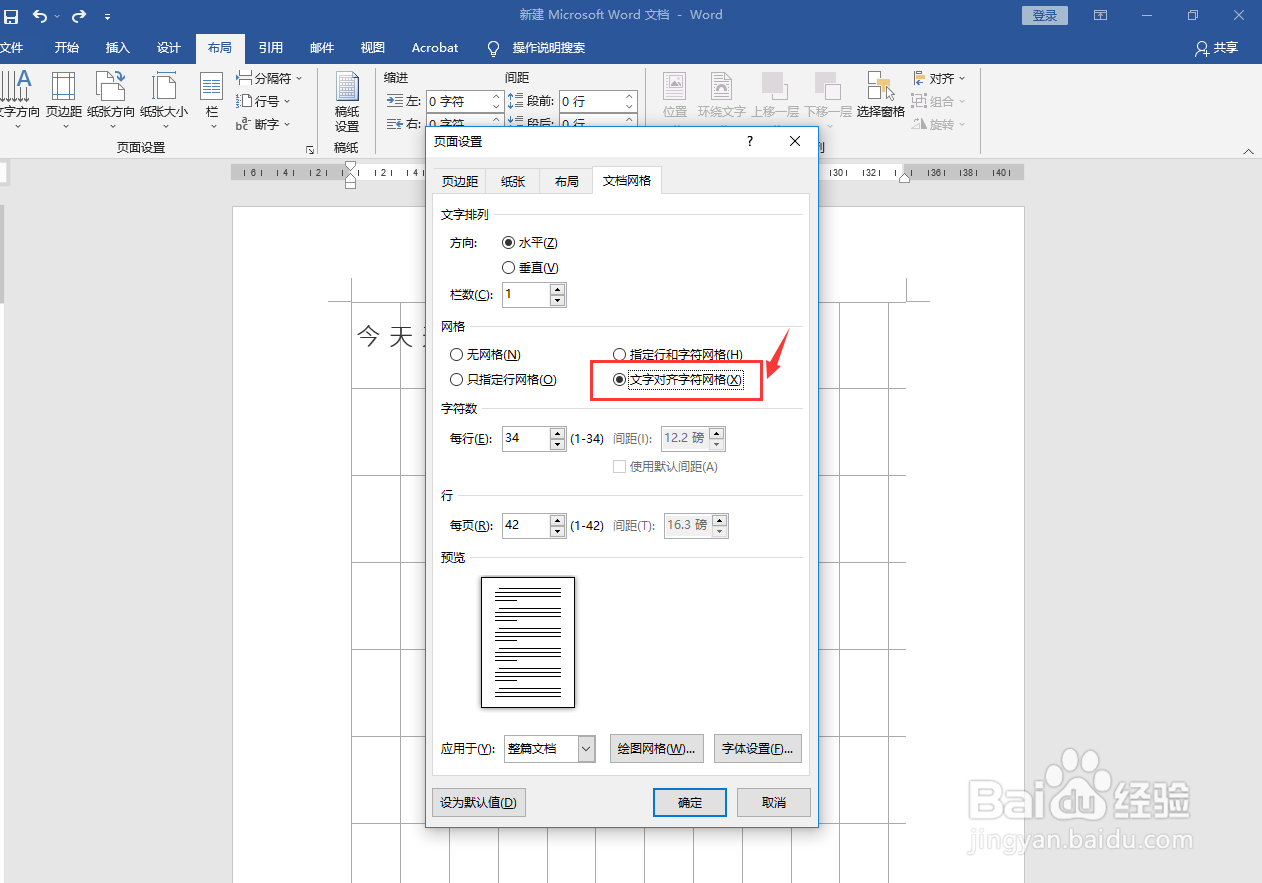Click the page setup dialog help icon
This screenshot has height=883, width=1262.
tap(750, 142)
